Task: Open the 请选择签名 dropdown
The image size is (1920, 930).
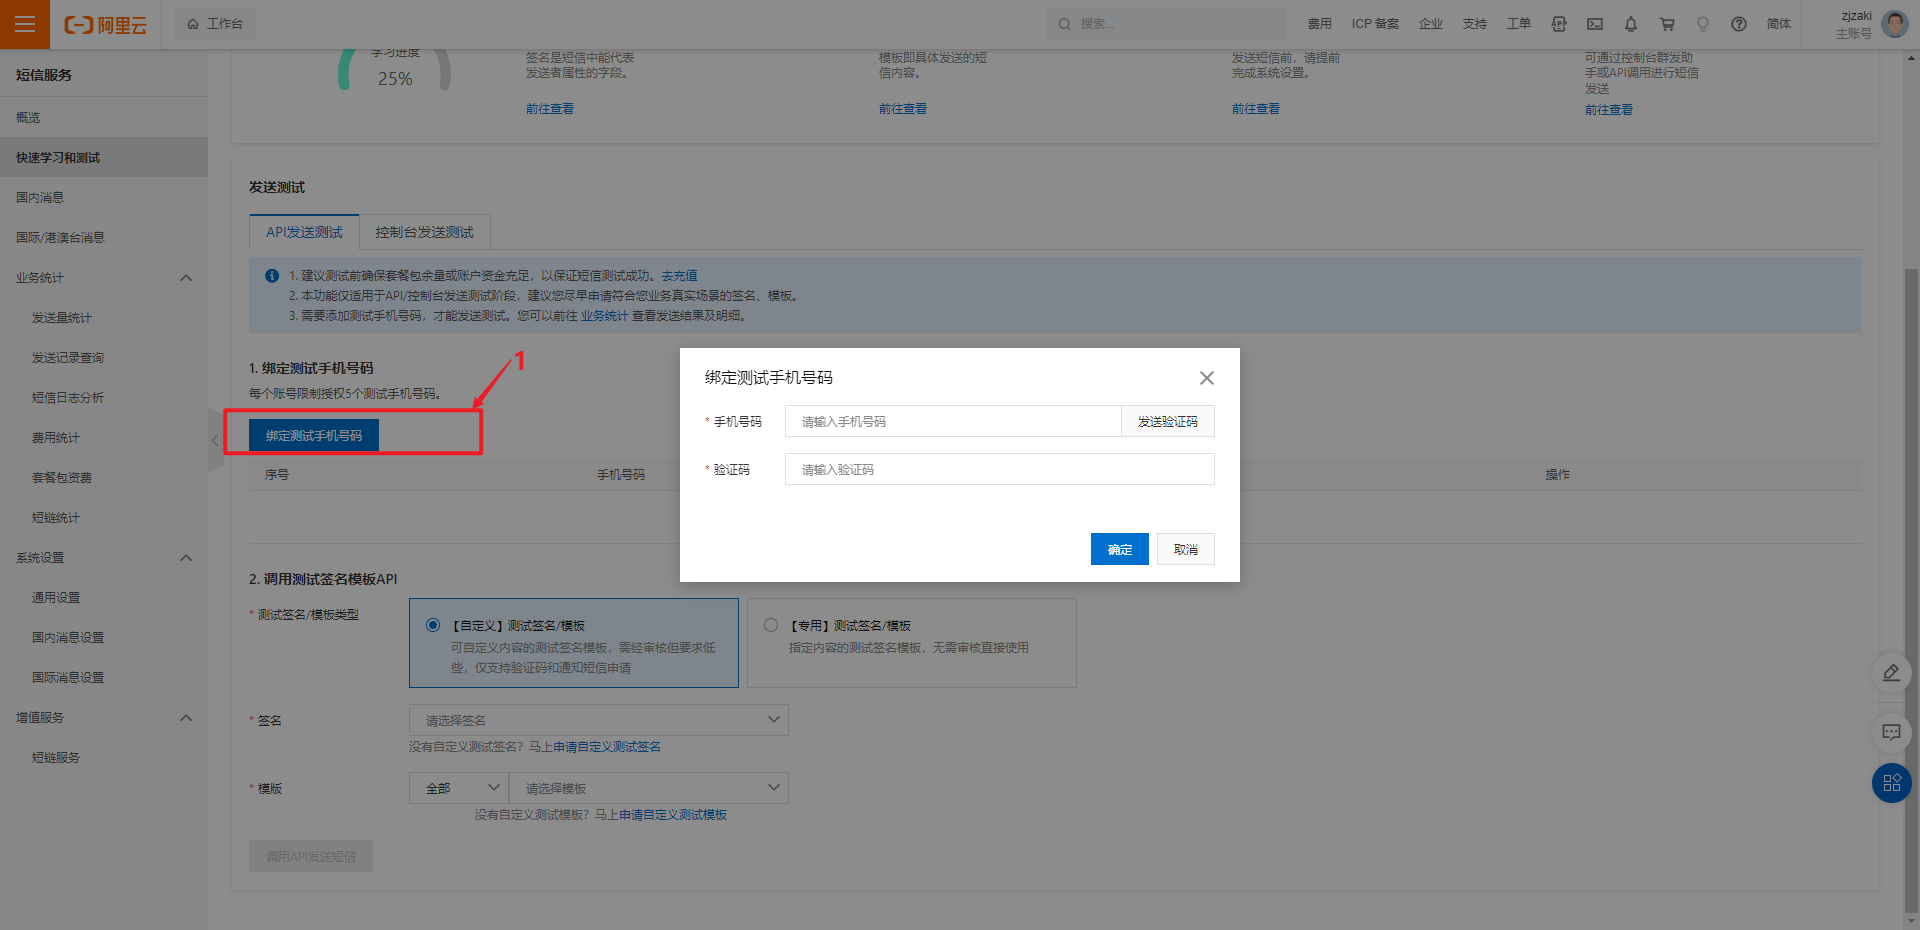Action: point(598,720)
